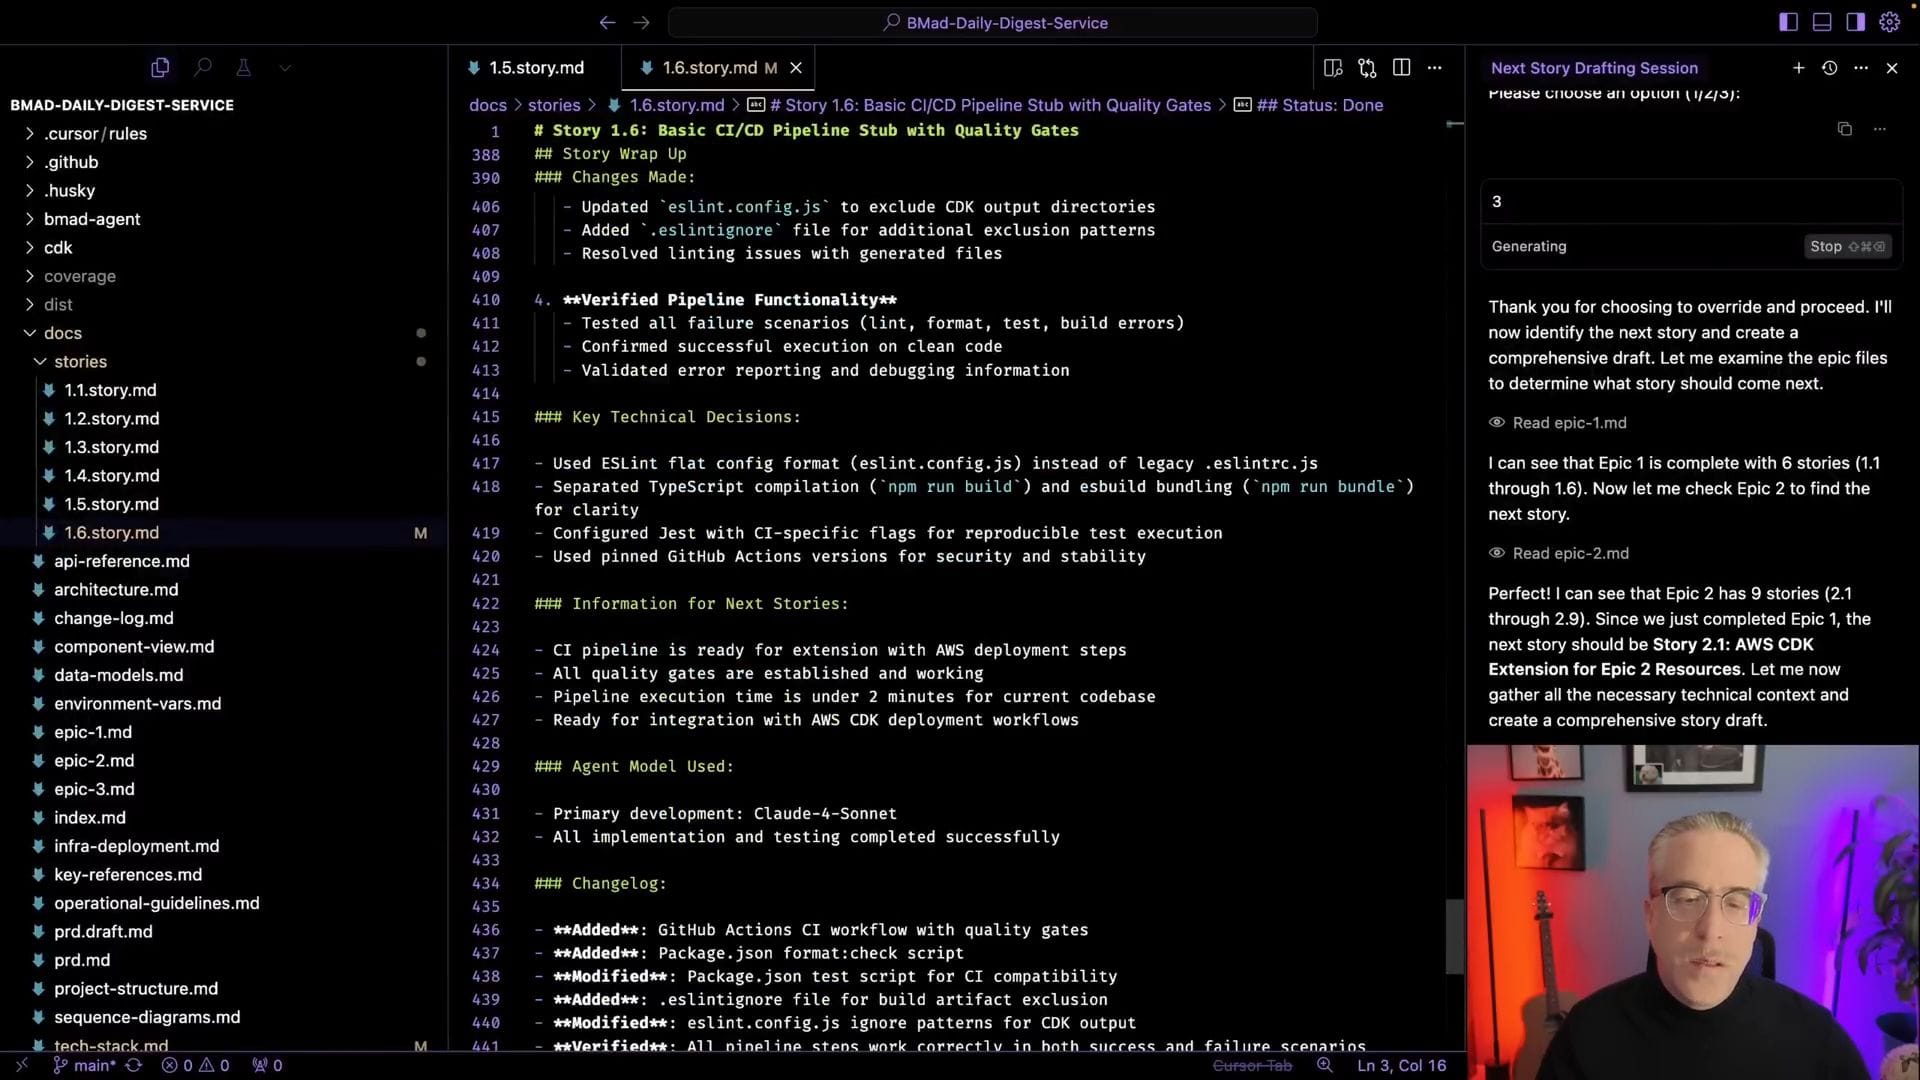Show chat history clock icon
Image resolution: width=1920 pixels, height=1080 pixels.
pos(1829,68)
